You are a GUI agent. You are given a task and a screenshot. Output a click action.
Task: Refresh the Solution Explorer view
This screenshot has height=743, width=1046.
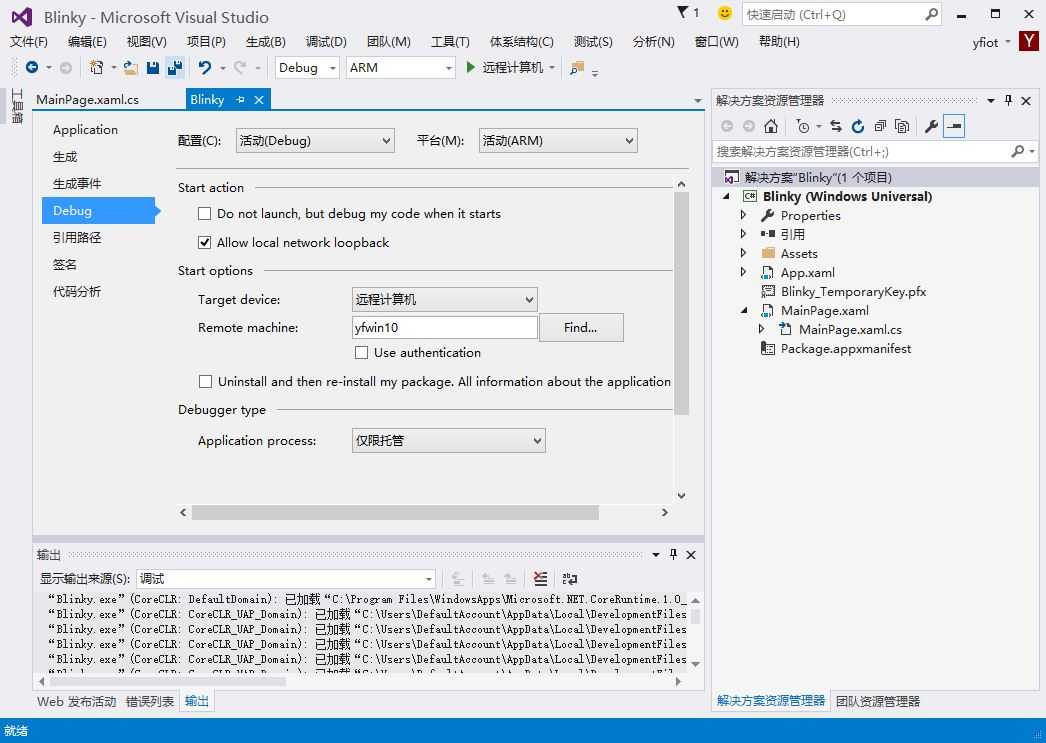tap(857, 126)
